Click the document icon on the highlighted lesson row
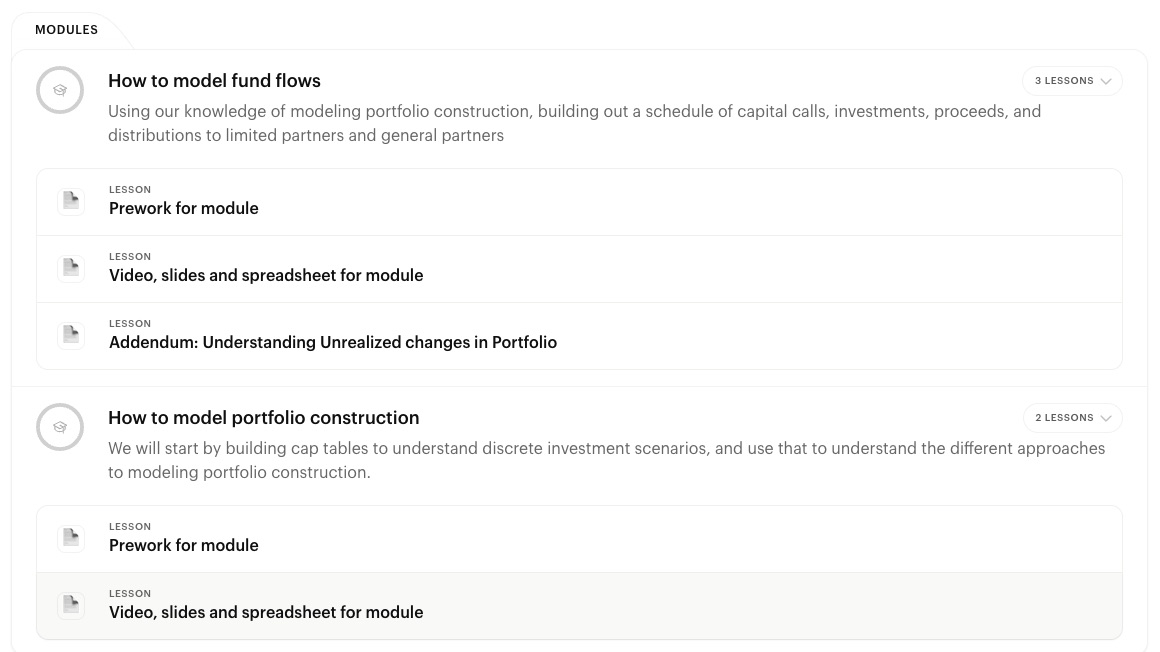The image size is (1160, 652). tap(71, 604)
